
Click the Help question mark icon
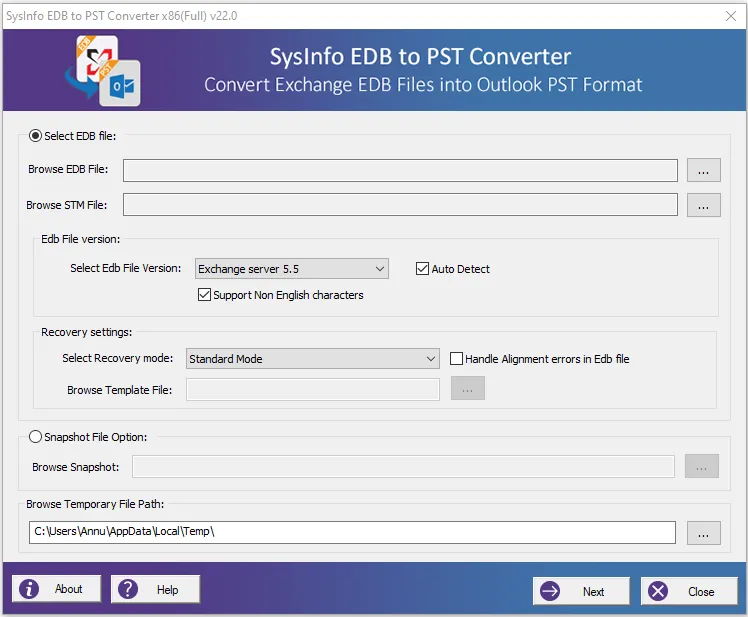pyautogui.click(x=128, y=589)
